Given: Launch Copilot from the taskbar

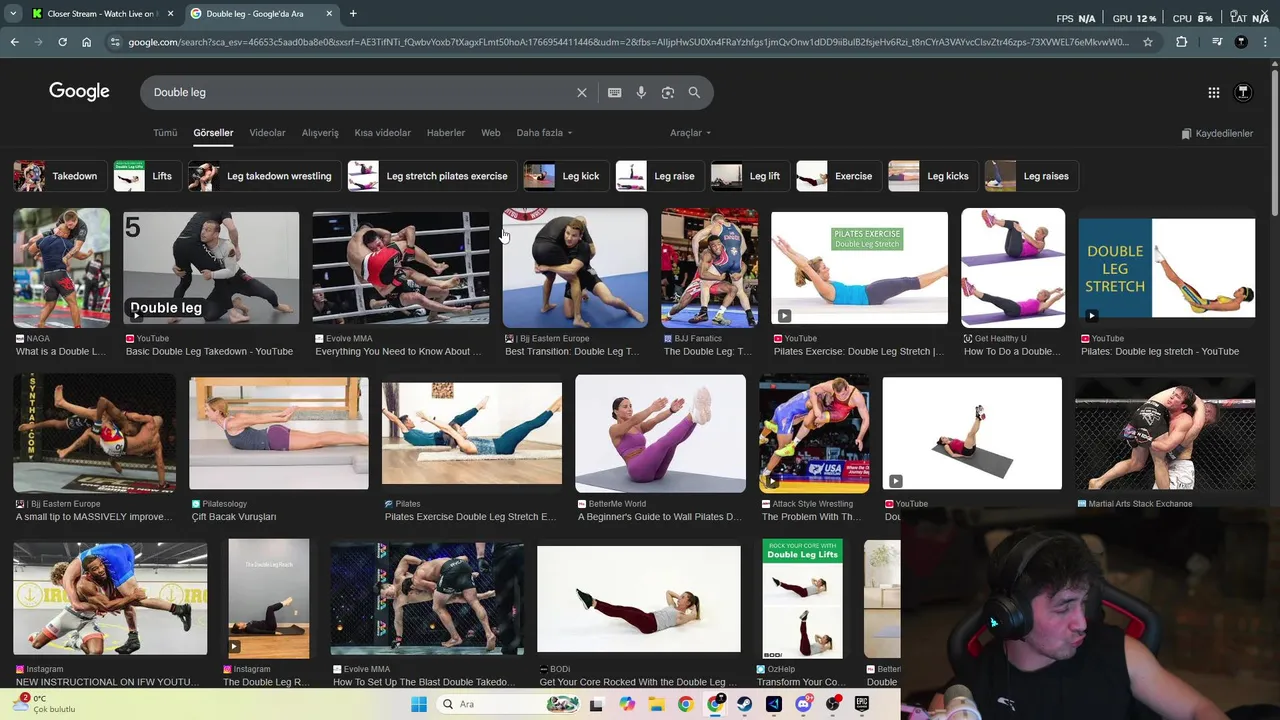Looking at the screenshot, I should [x=627, y=704].
